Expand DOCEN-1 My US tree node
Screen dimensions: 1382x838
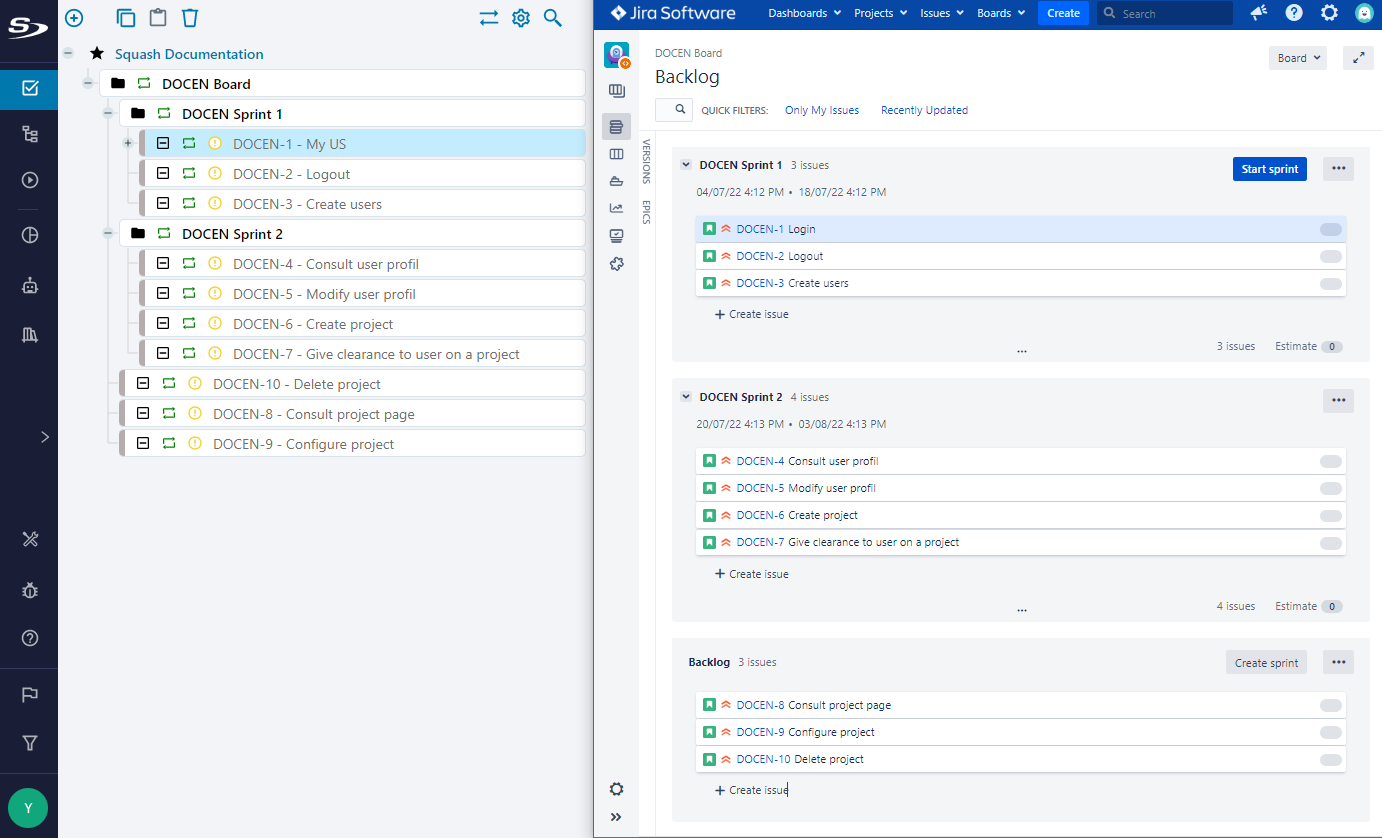tap(127, 144)
